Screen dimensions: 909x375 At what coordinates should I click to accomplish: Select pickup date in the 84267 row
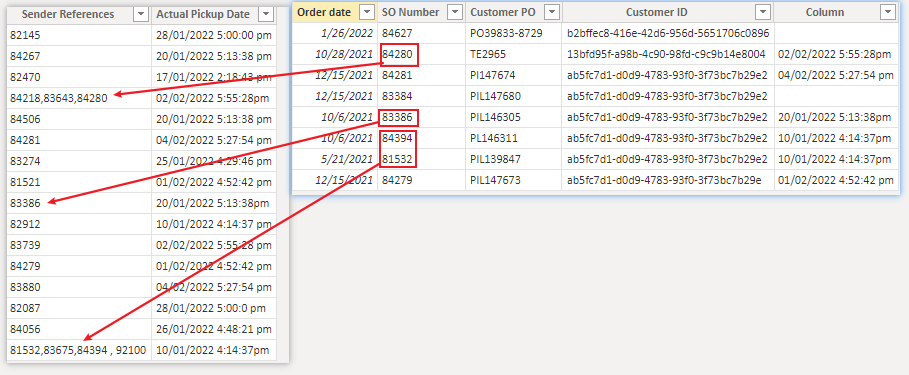tap(214, 56)
